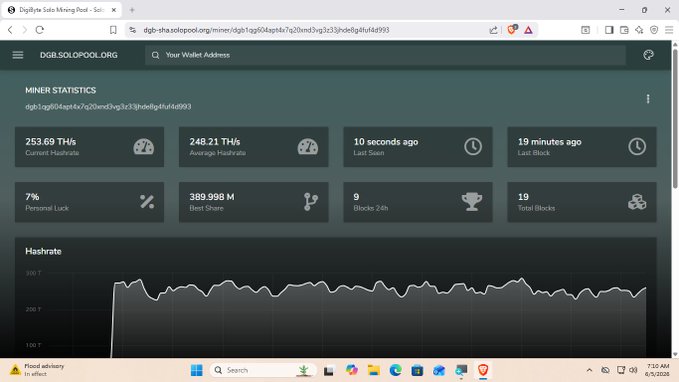Open a new browser tab

point(132,10)
